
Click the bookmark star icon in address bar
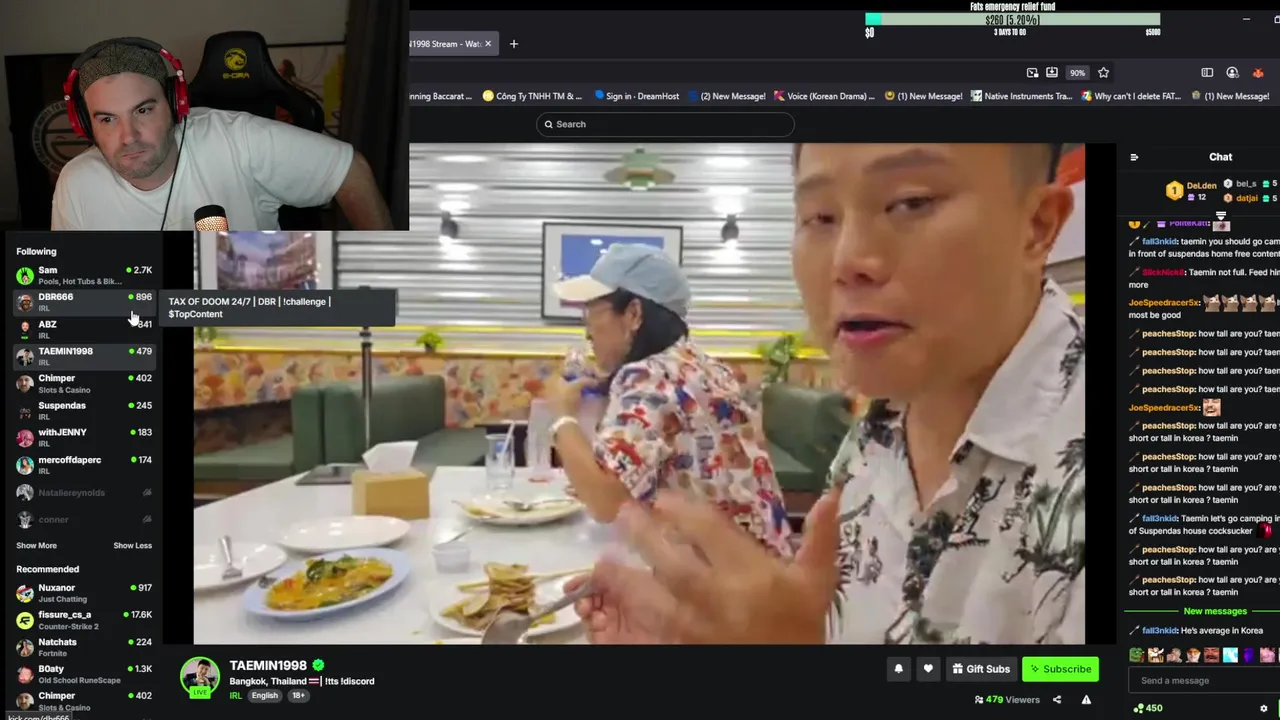[1103, 72]
